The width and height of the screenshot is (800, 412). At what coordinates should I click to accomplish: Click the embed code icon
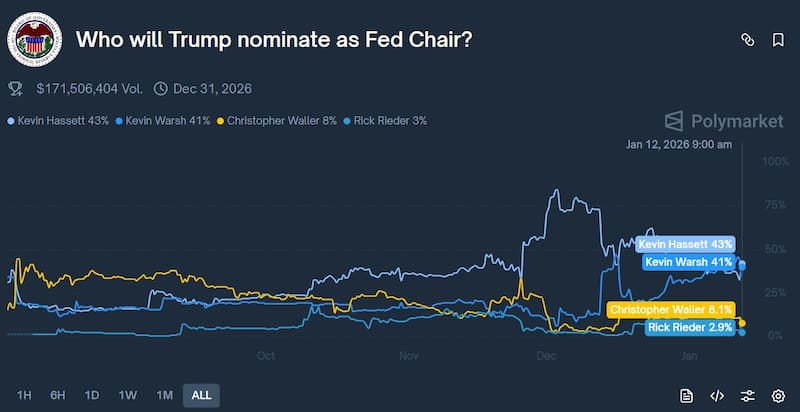coord(717,395)
